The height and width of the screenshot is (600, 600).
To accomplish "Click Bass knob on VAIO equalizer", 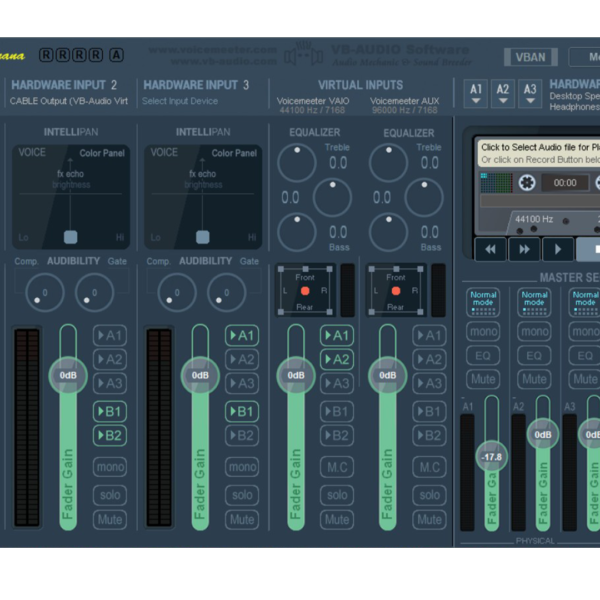I will coord(297,232).
